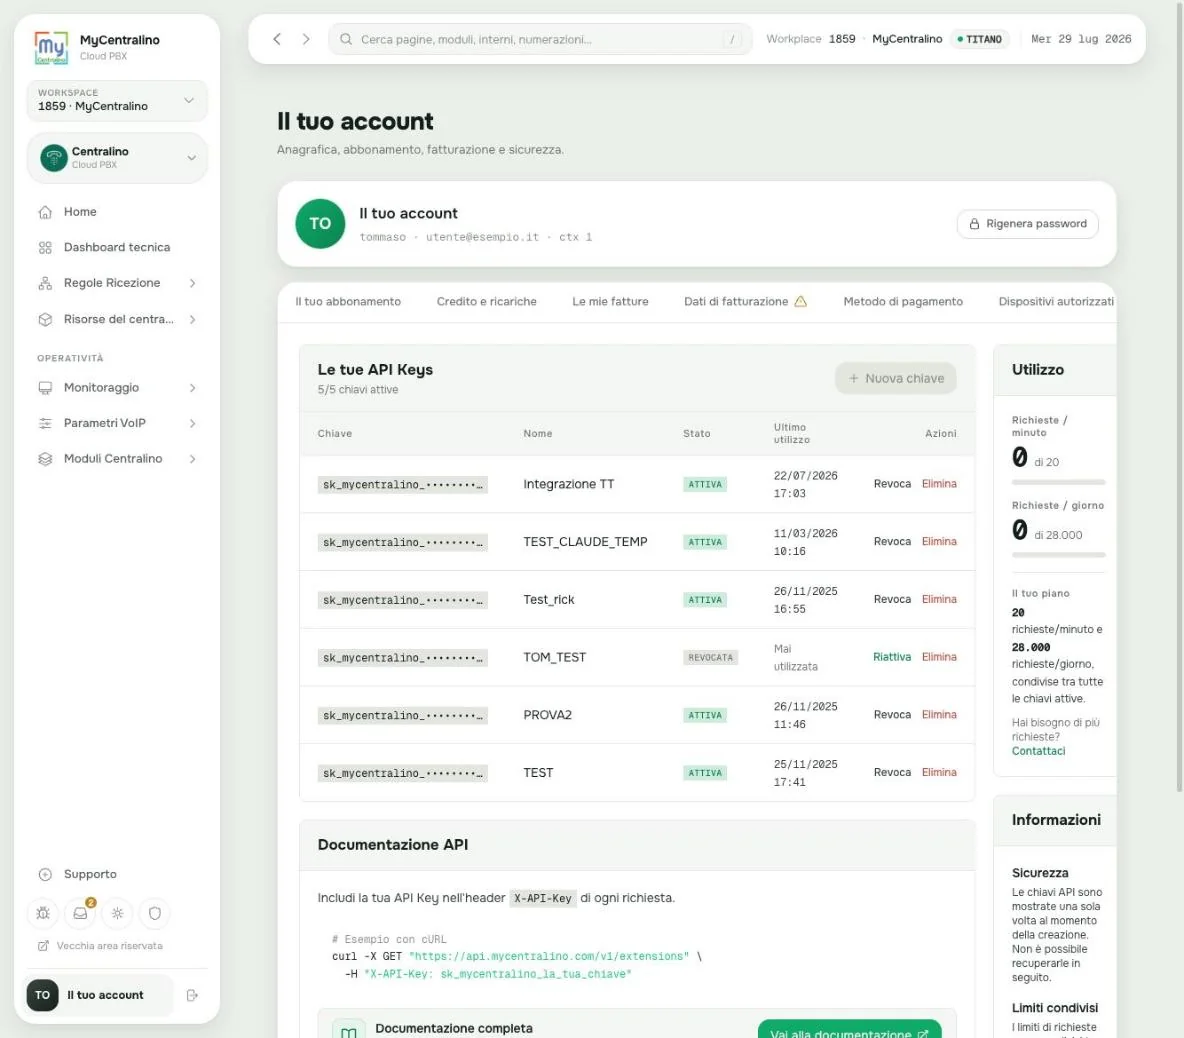The width and height of the screenshot is (1184, 1038).
Task: Click the Rigenera password button
Action: (1028, 223)
